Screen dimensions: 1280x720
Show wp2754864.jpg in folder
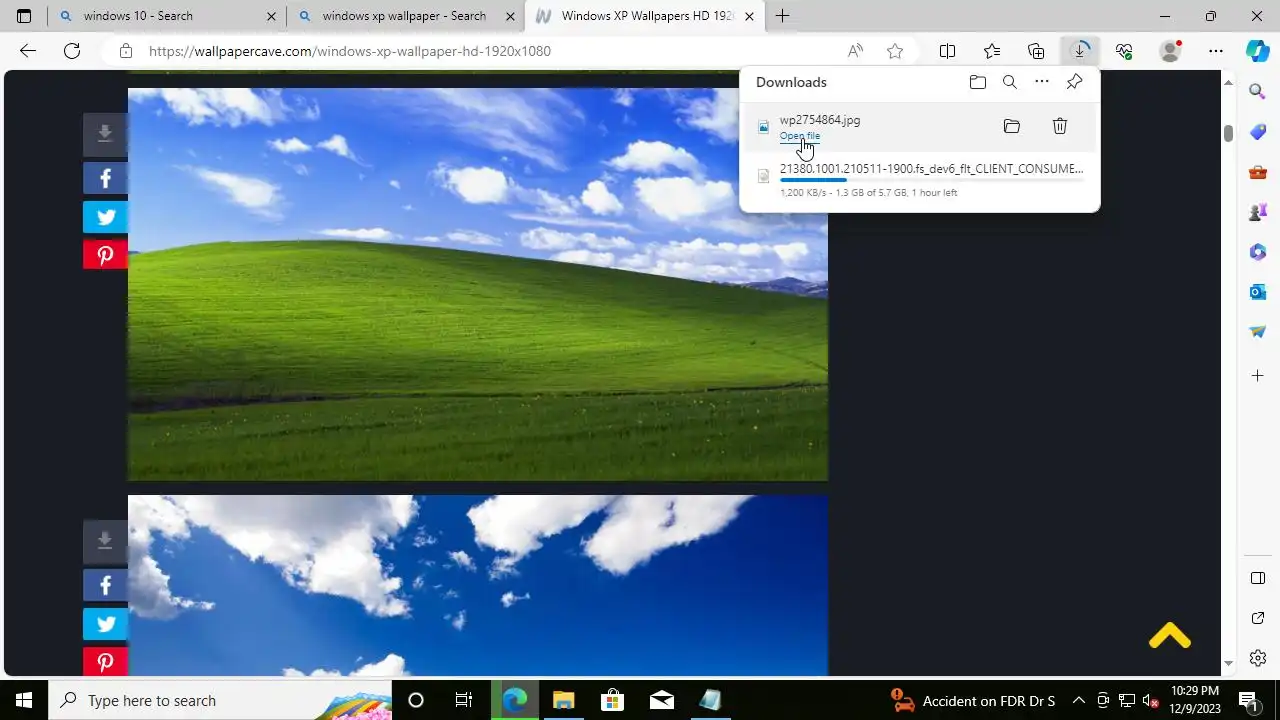pyautogui.click(x=1012, y=126)
